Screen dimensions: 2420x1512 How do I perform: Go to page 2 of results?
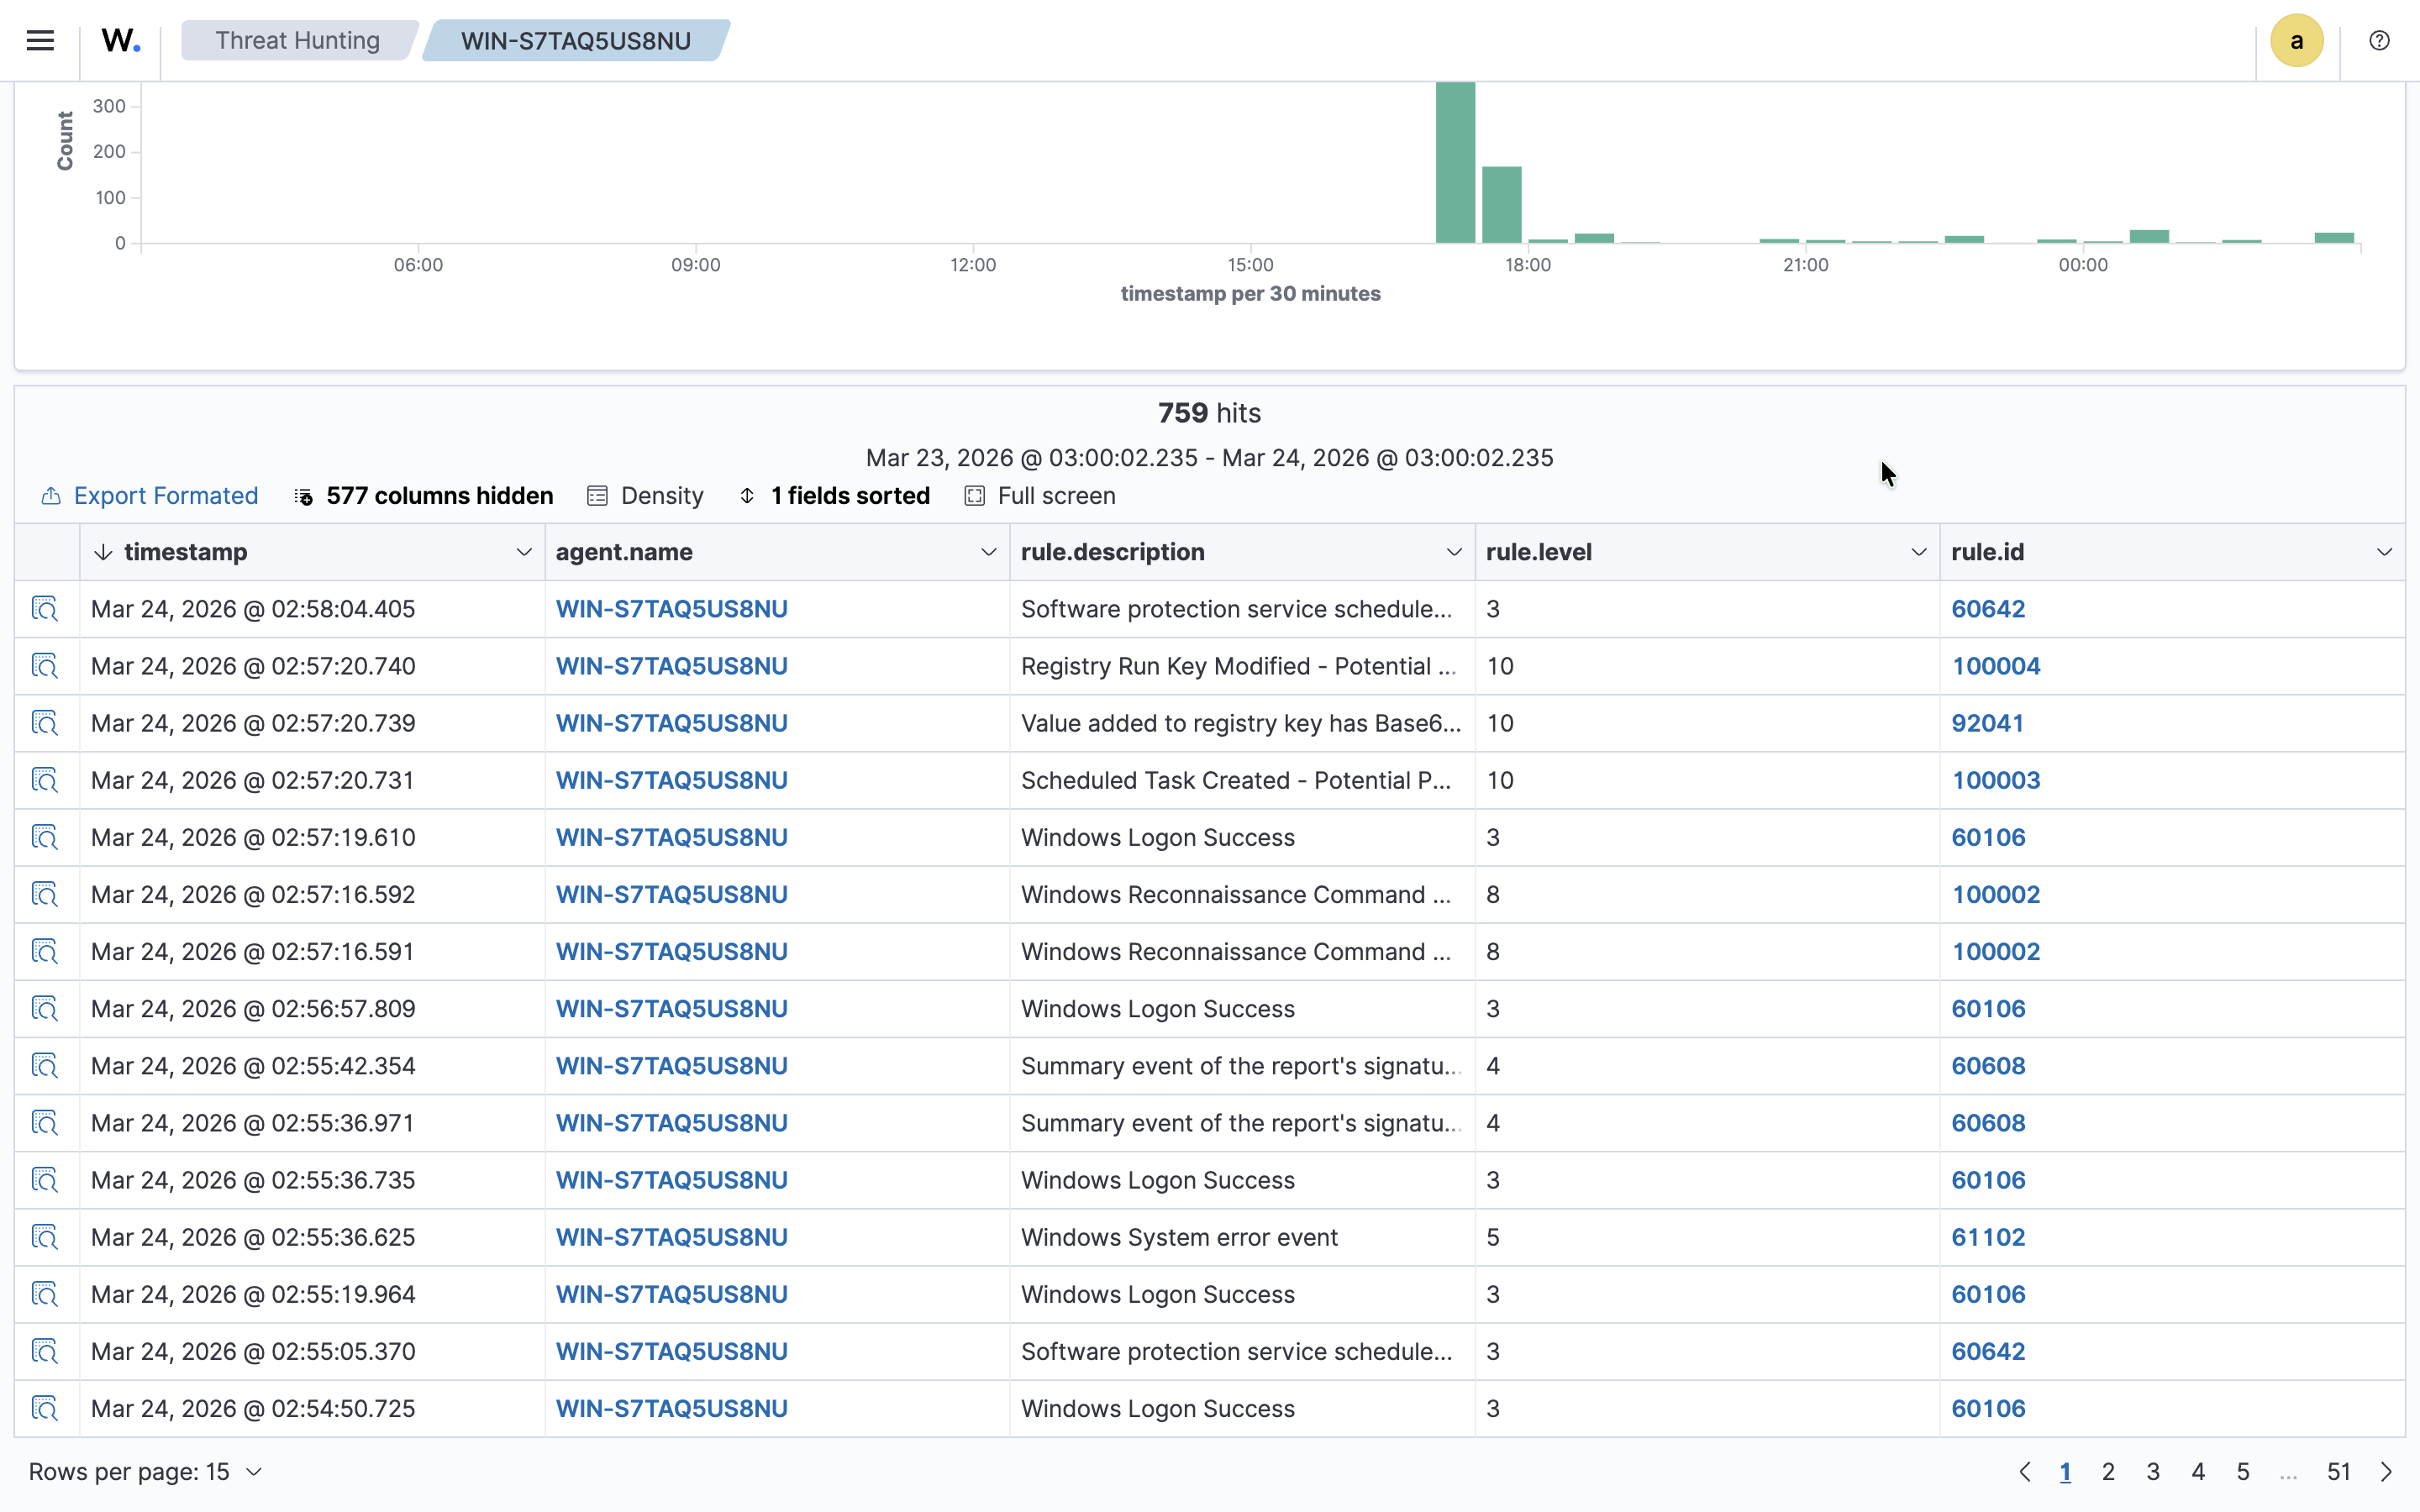[2109, 1471]
